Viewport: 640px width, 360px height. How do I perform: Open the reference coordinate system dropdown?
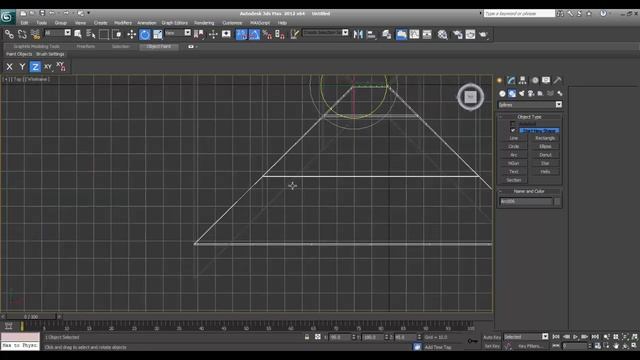point(178,33)
